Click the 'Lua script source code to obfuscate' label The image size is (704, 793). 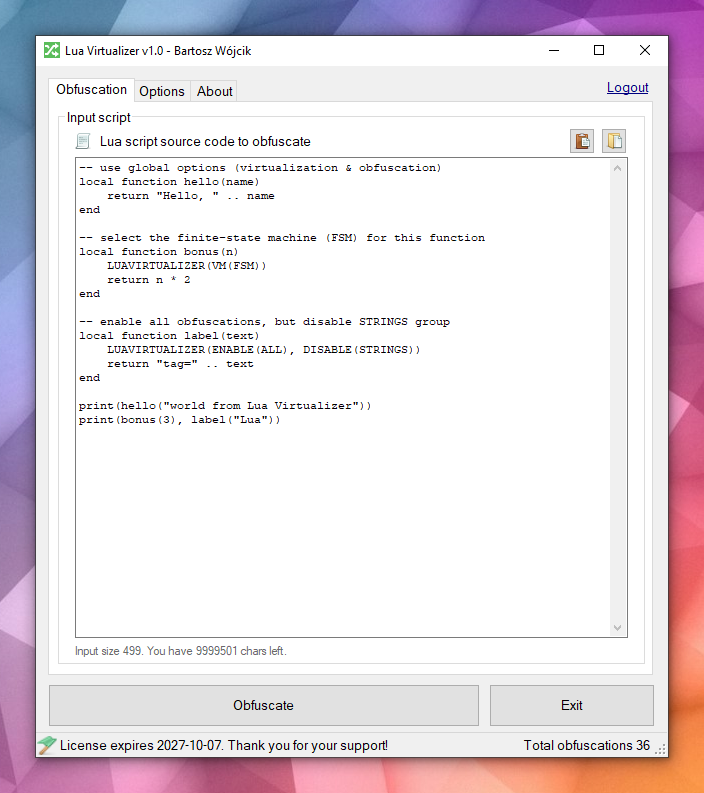[x=205, y=142]
